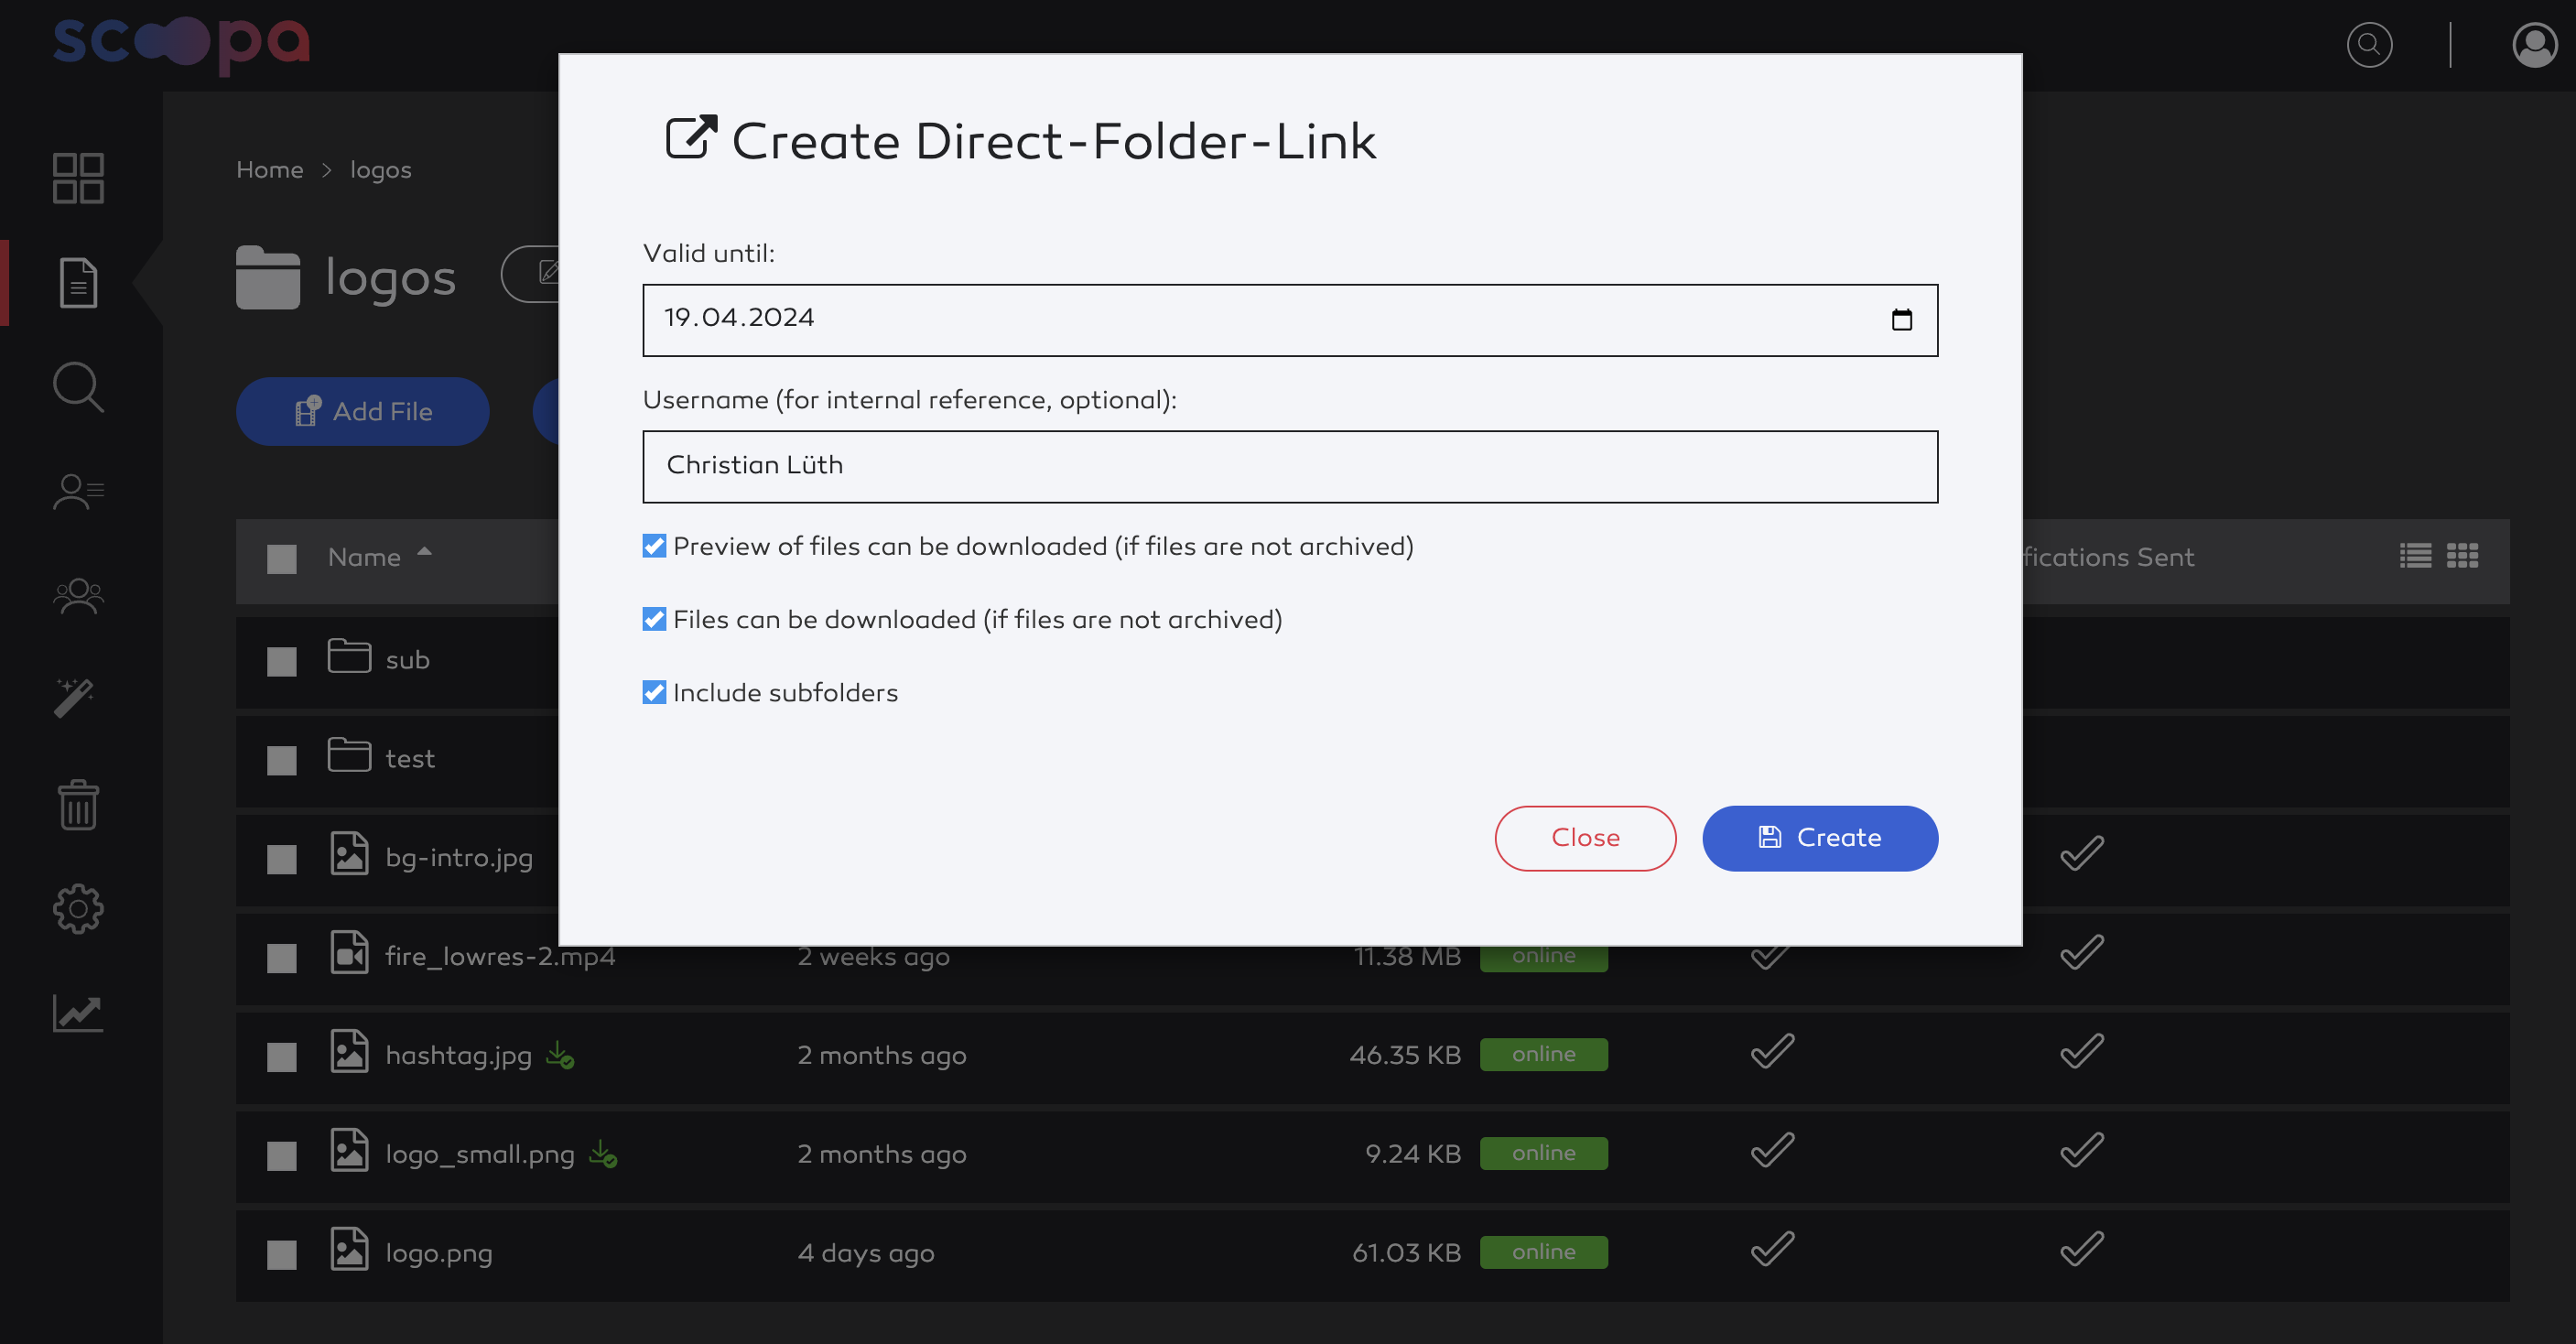Click the Create button
The image size is (2576, 1344).
1820,838
